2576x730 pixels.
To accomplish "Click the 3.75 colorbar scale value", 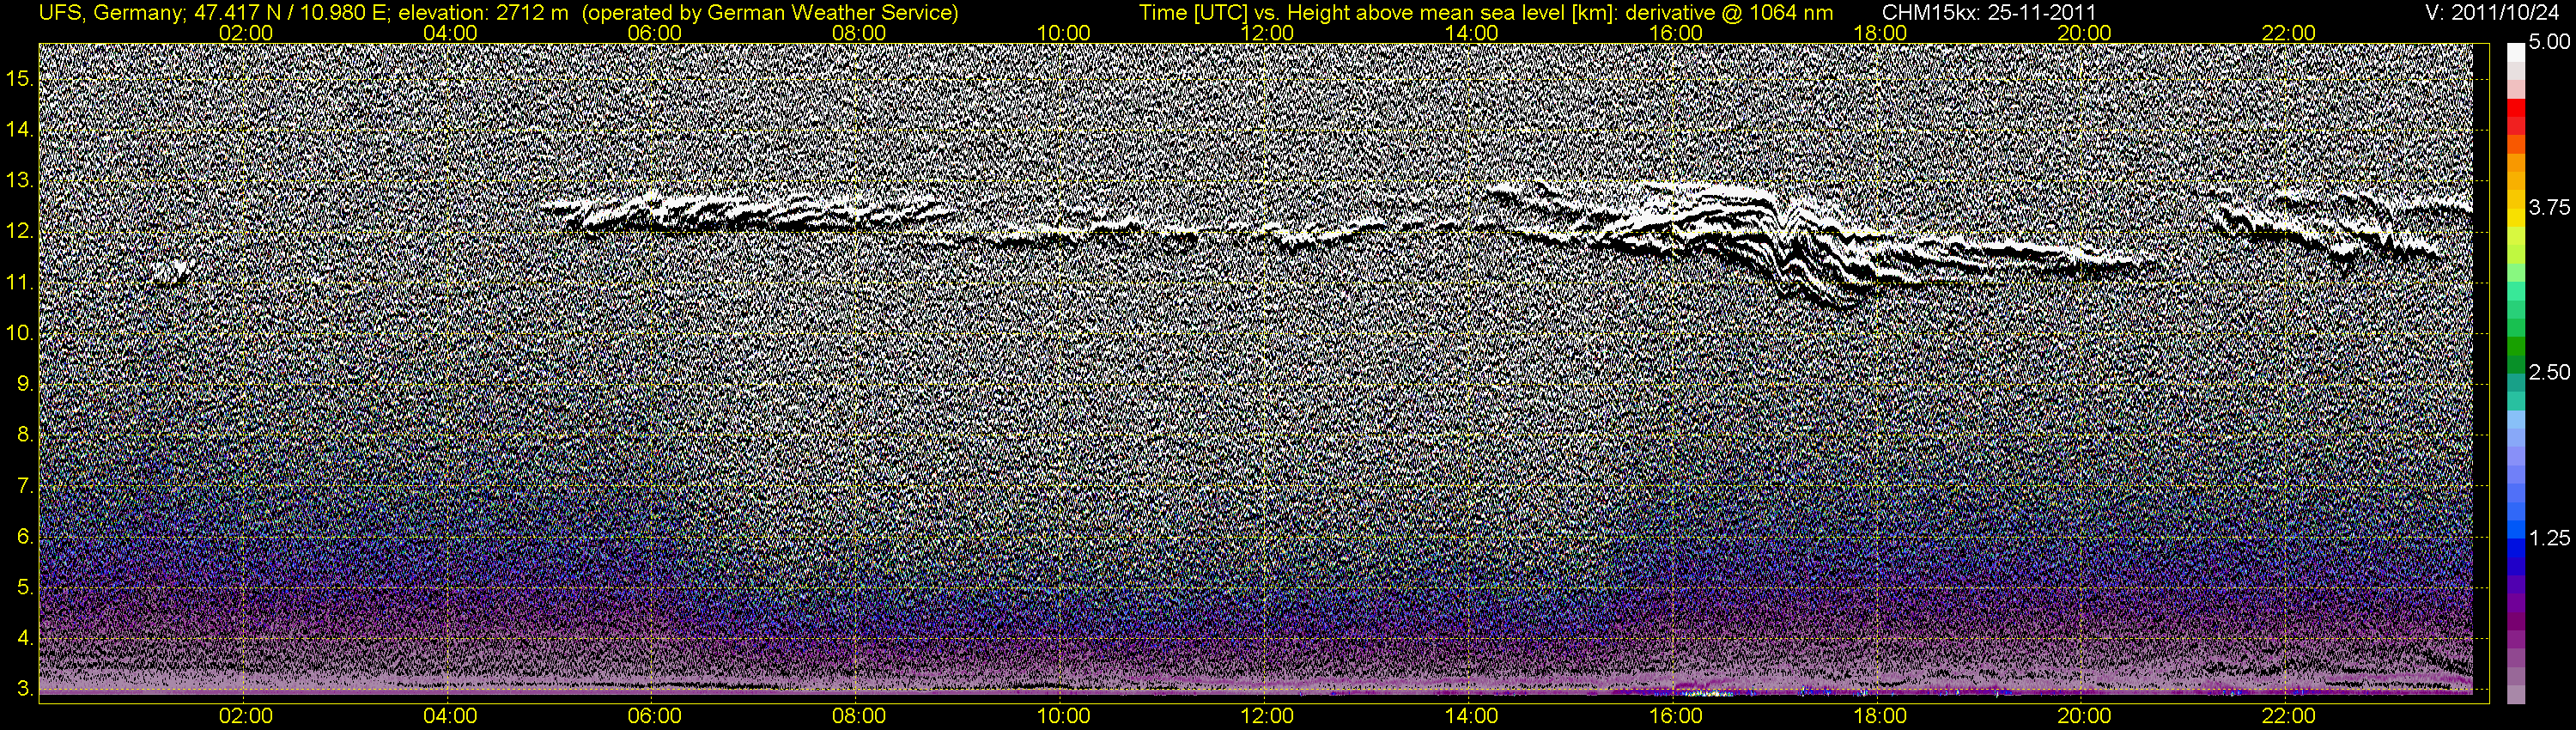I will (x=2549, y=208).
